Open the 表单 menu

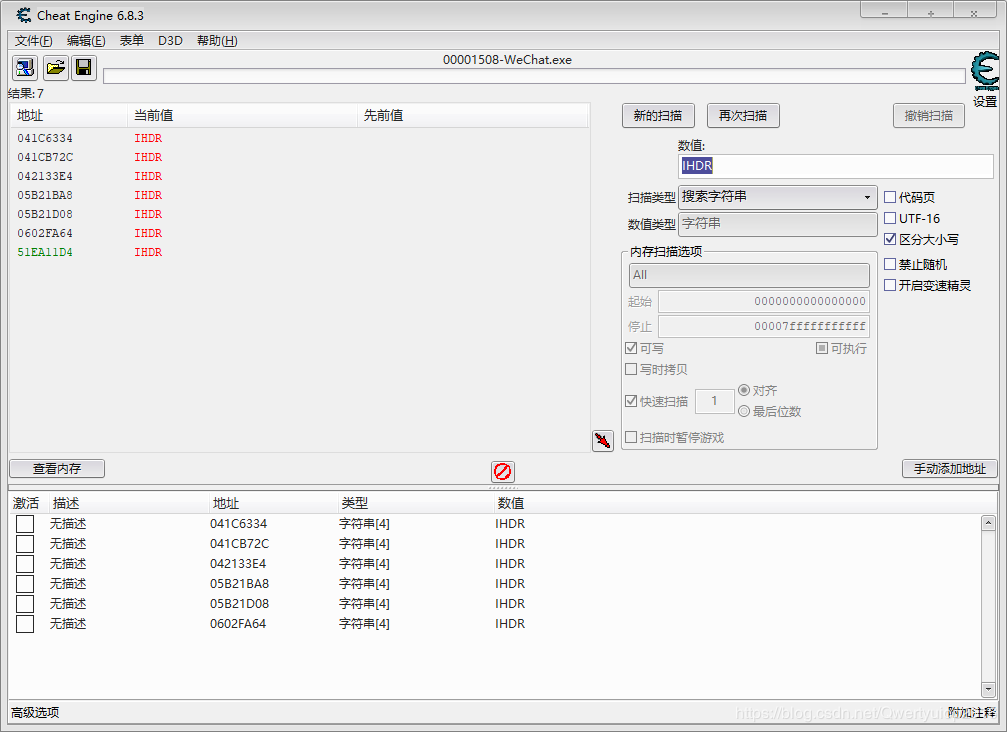click(x=132, y=40)
